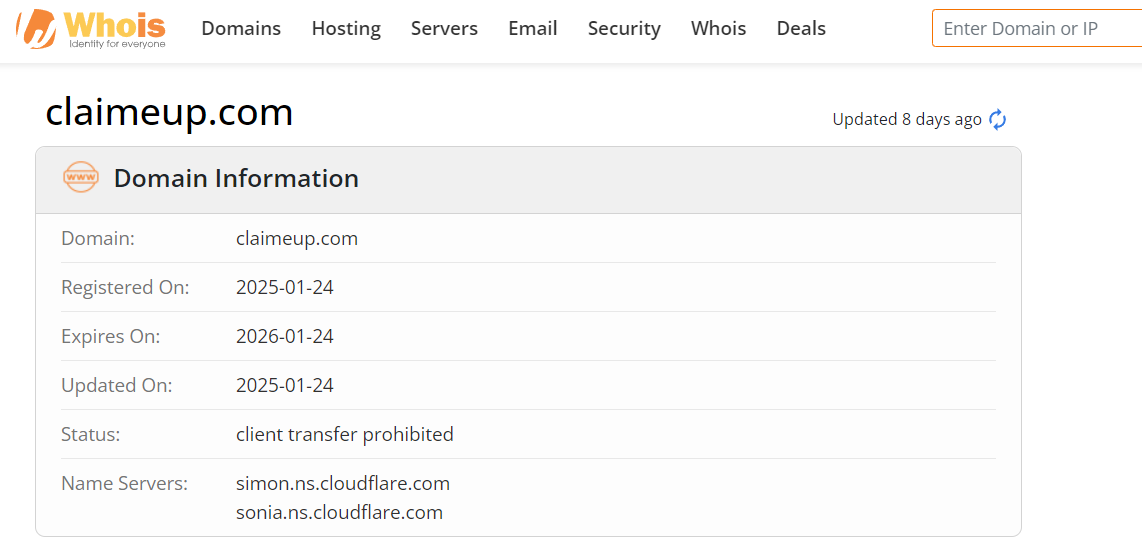Click the Domain Information panel title
The width and height of the screenshot is (1142, 548).
coord(236,179)
